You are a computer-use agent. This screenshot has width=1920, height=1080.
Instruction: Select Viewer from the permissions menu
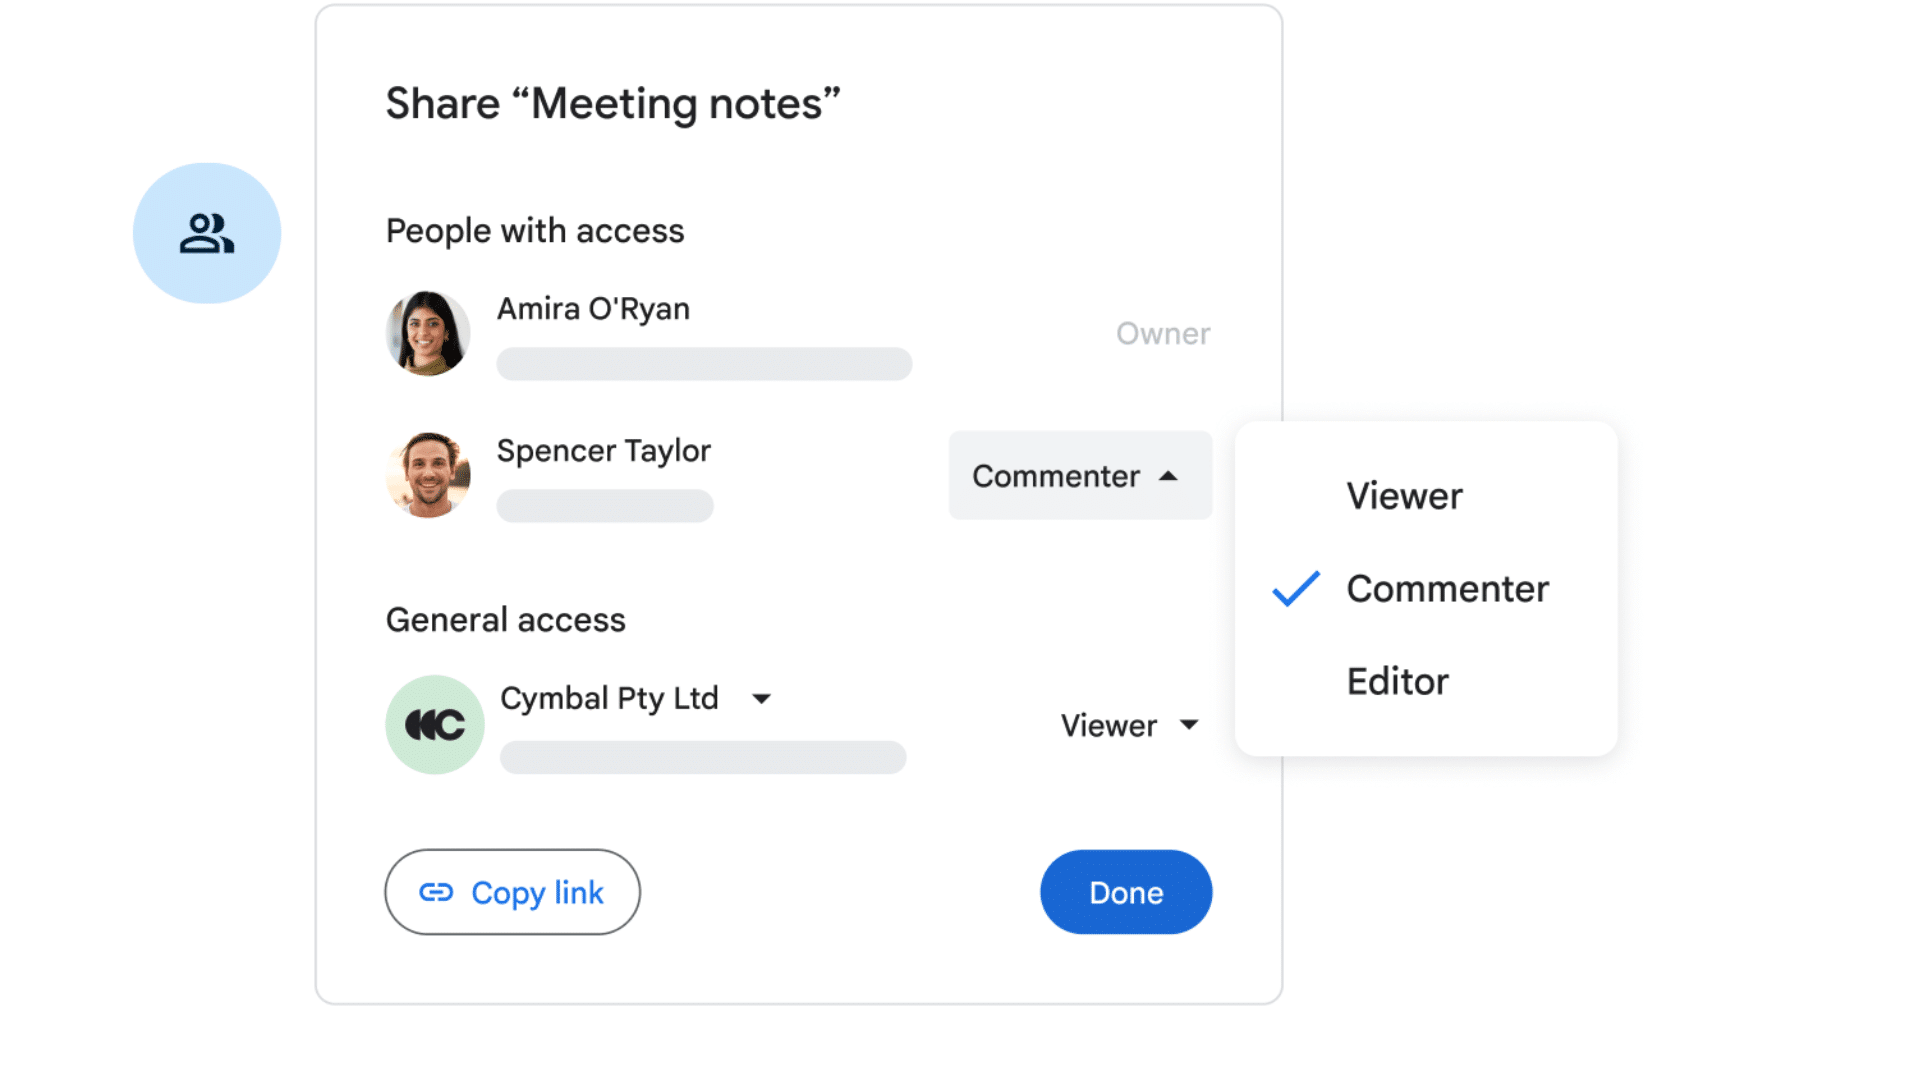pos(1404,494)
